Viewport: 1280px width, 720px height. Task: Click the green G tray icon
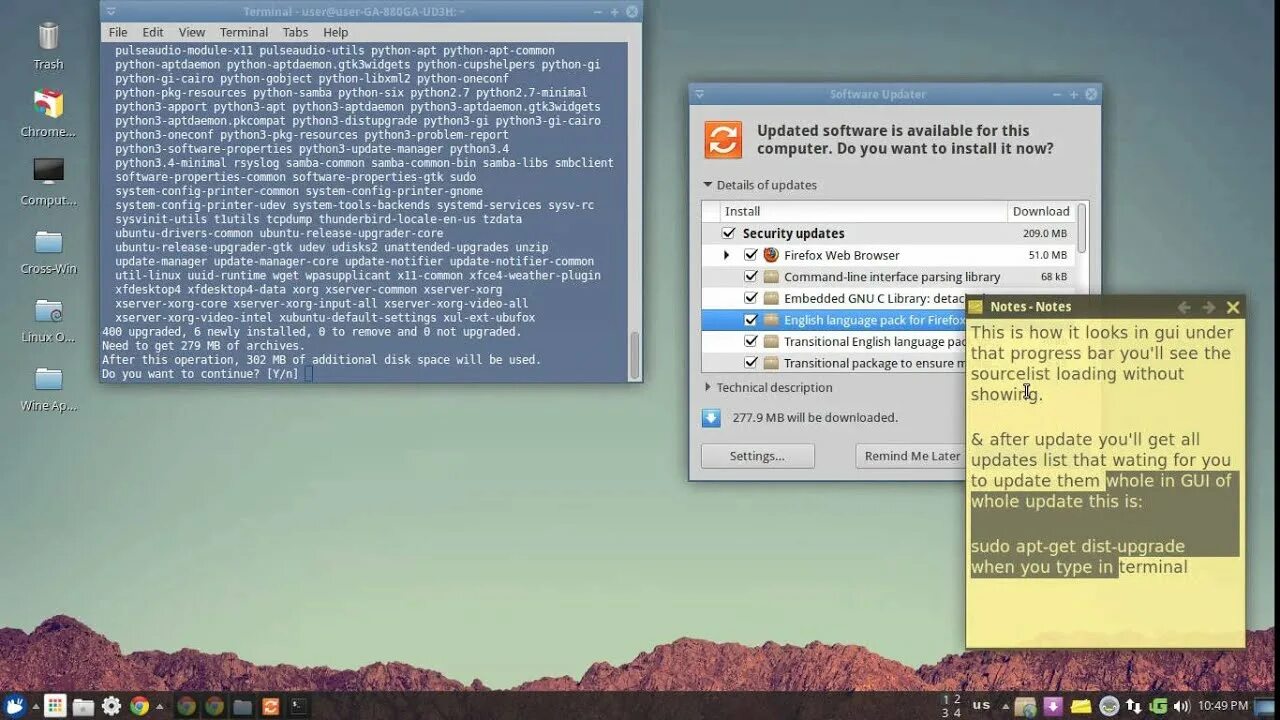pos(1158,706)
